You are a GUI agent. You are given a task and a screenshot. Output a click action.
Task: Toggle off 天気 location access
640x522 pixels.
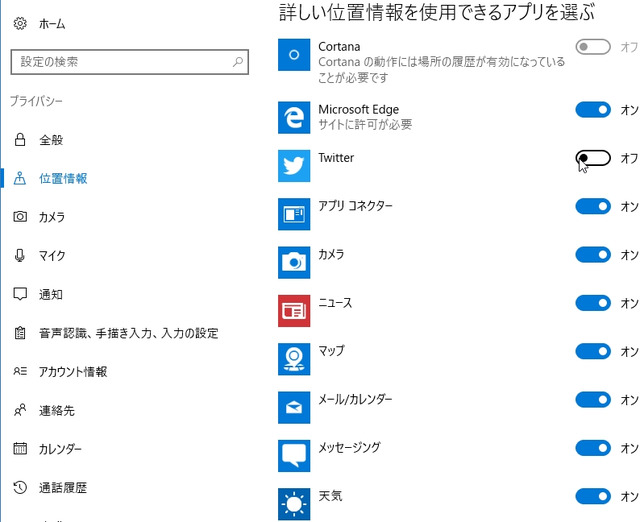[x=593, y=496]
